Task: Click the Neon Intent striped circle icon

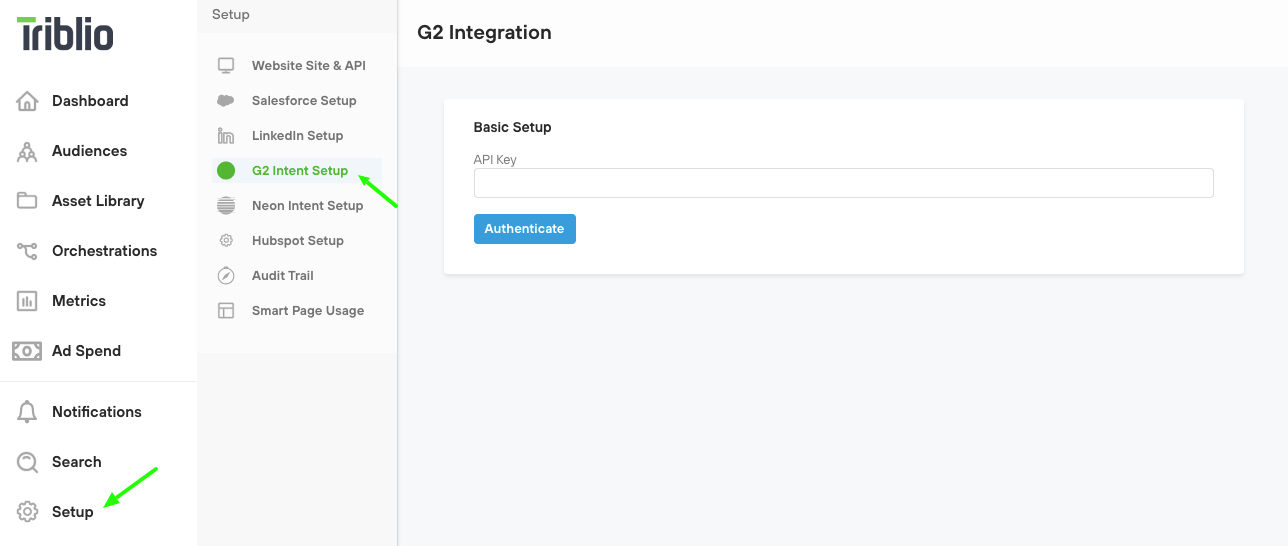Action: 226,206
